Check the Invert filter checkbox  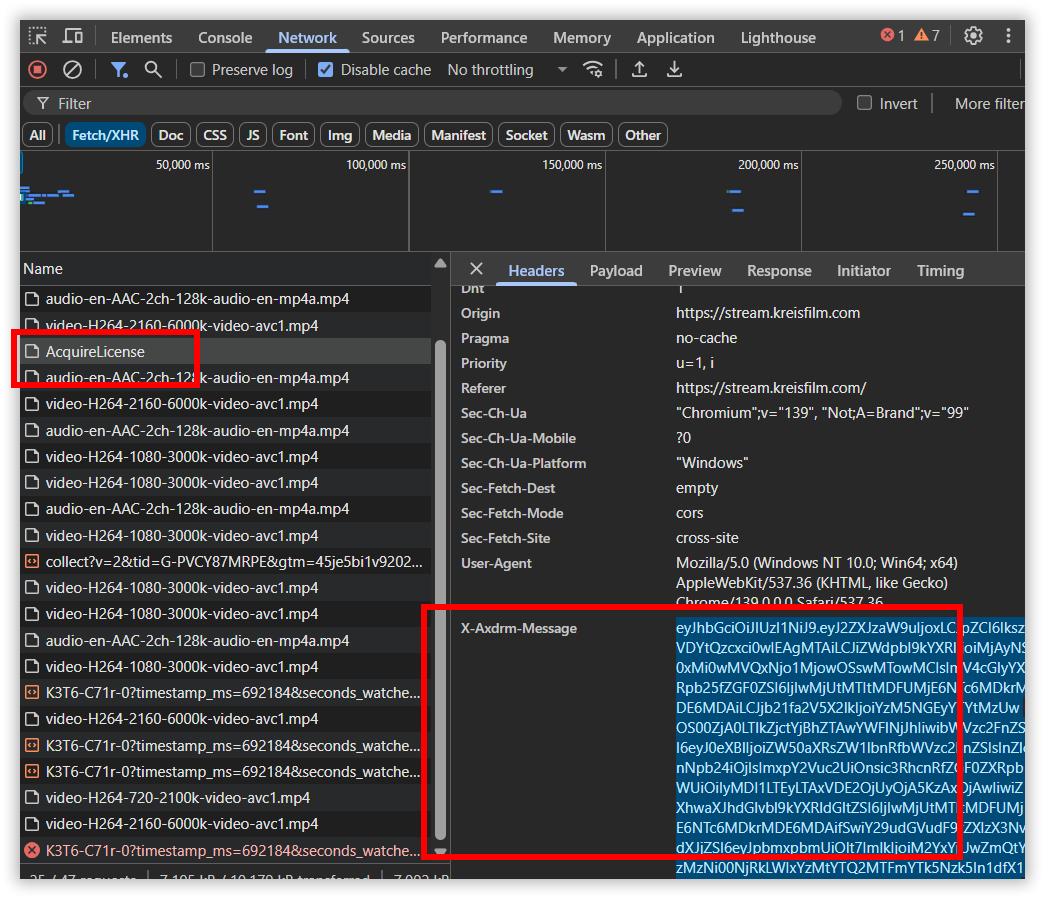[864, 103]
